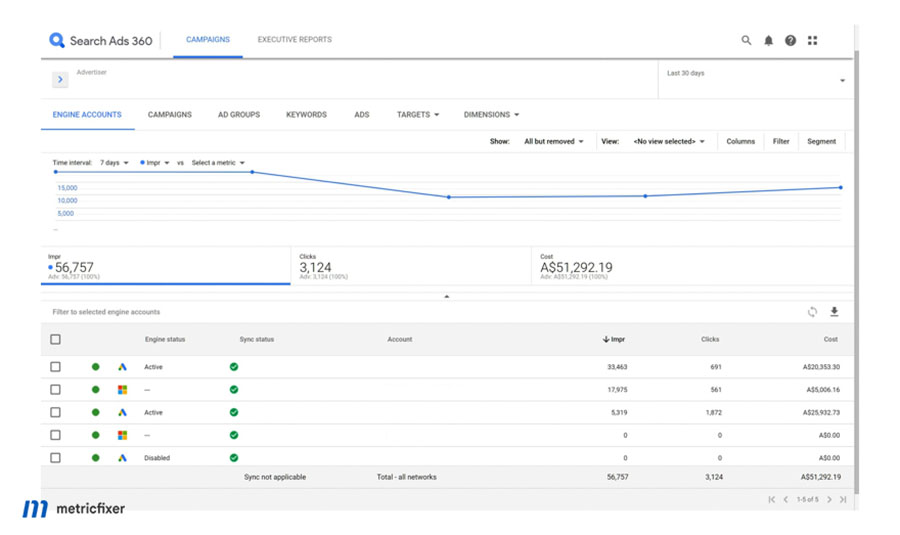Screen dimensions: 900x535
Task: Change the 7 days time interval dropdown
Action: [114, 163]
